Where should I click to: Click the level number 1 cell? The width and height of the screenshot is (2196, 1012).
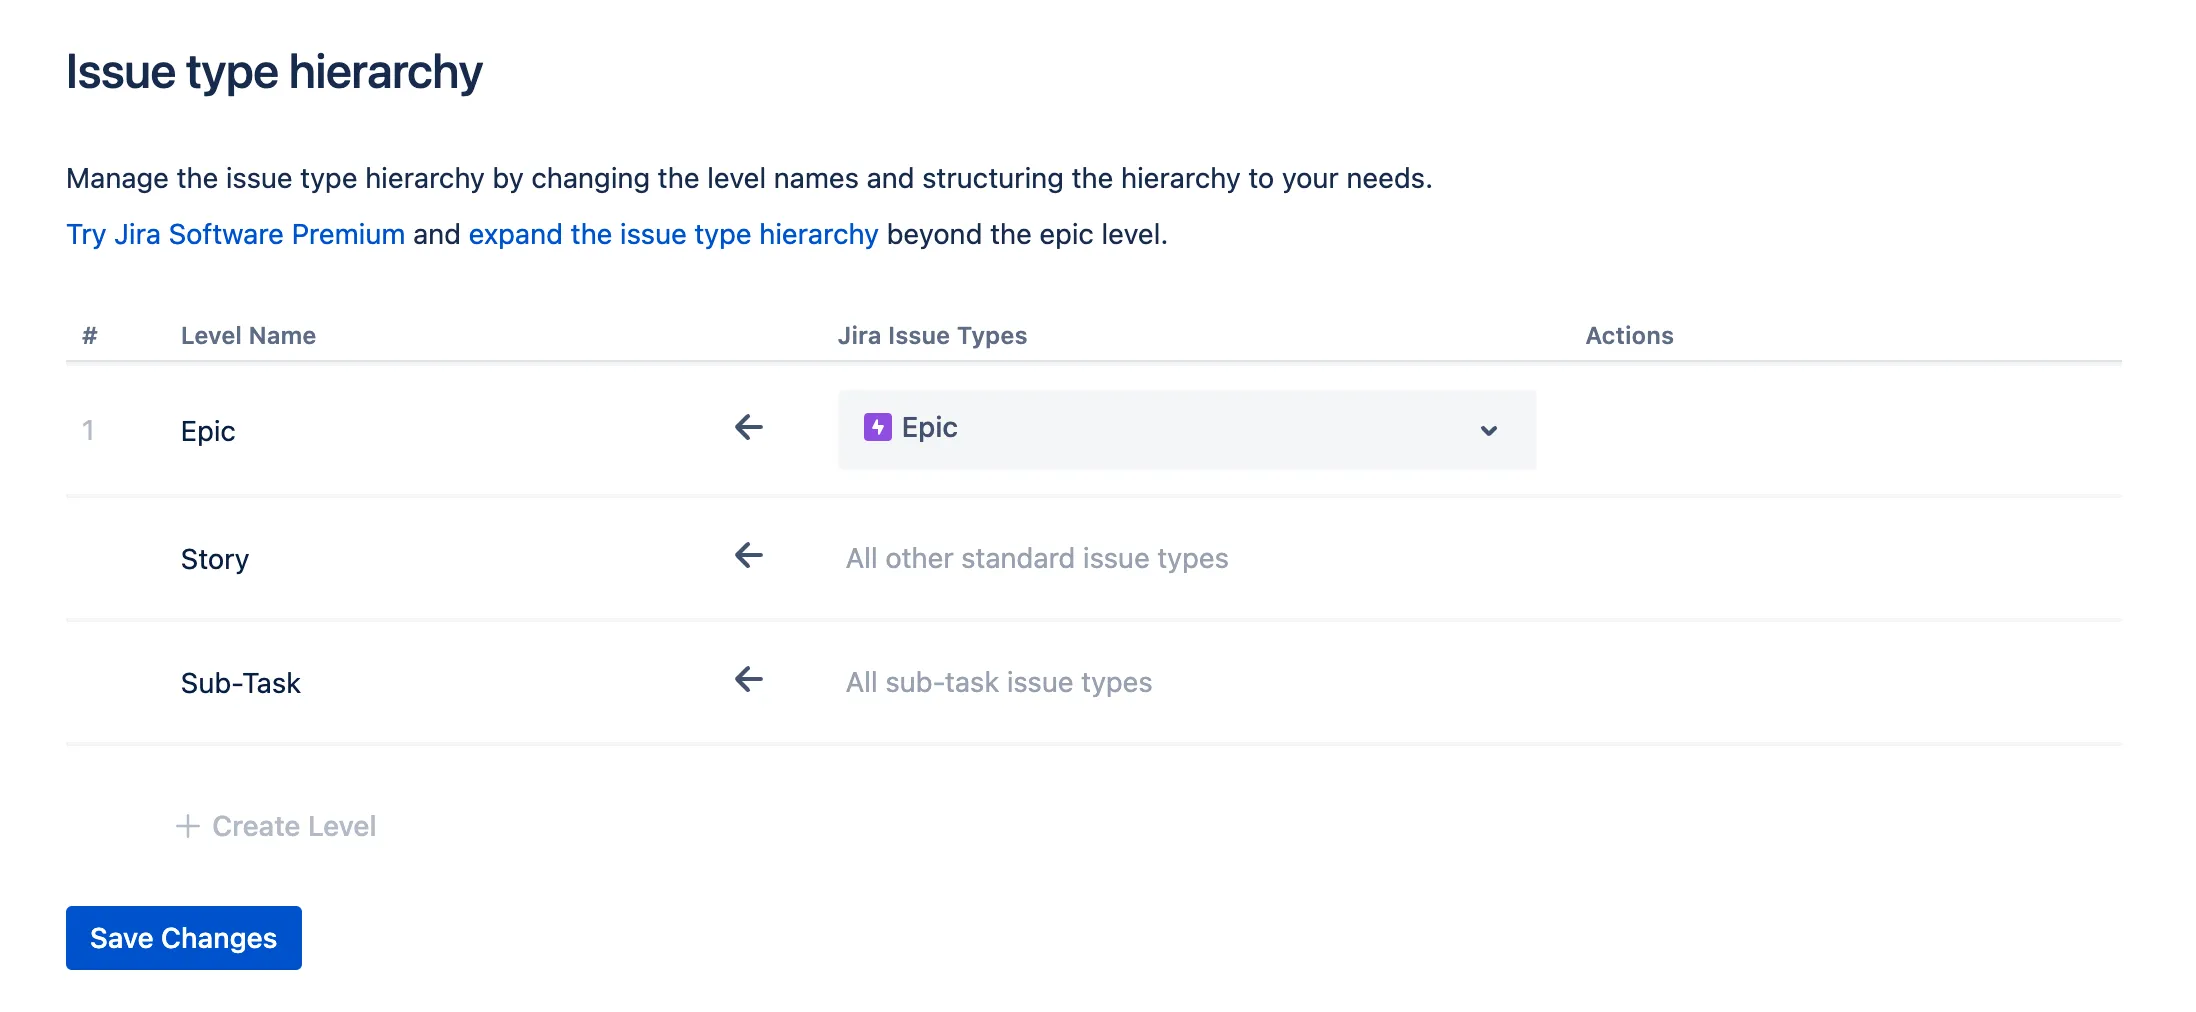88,431
